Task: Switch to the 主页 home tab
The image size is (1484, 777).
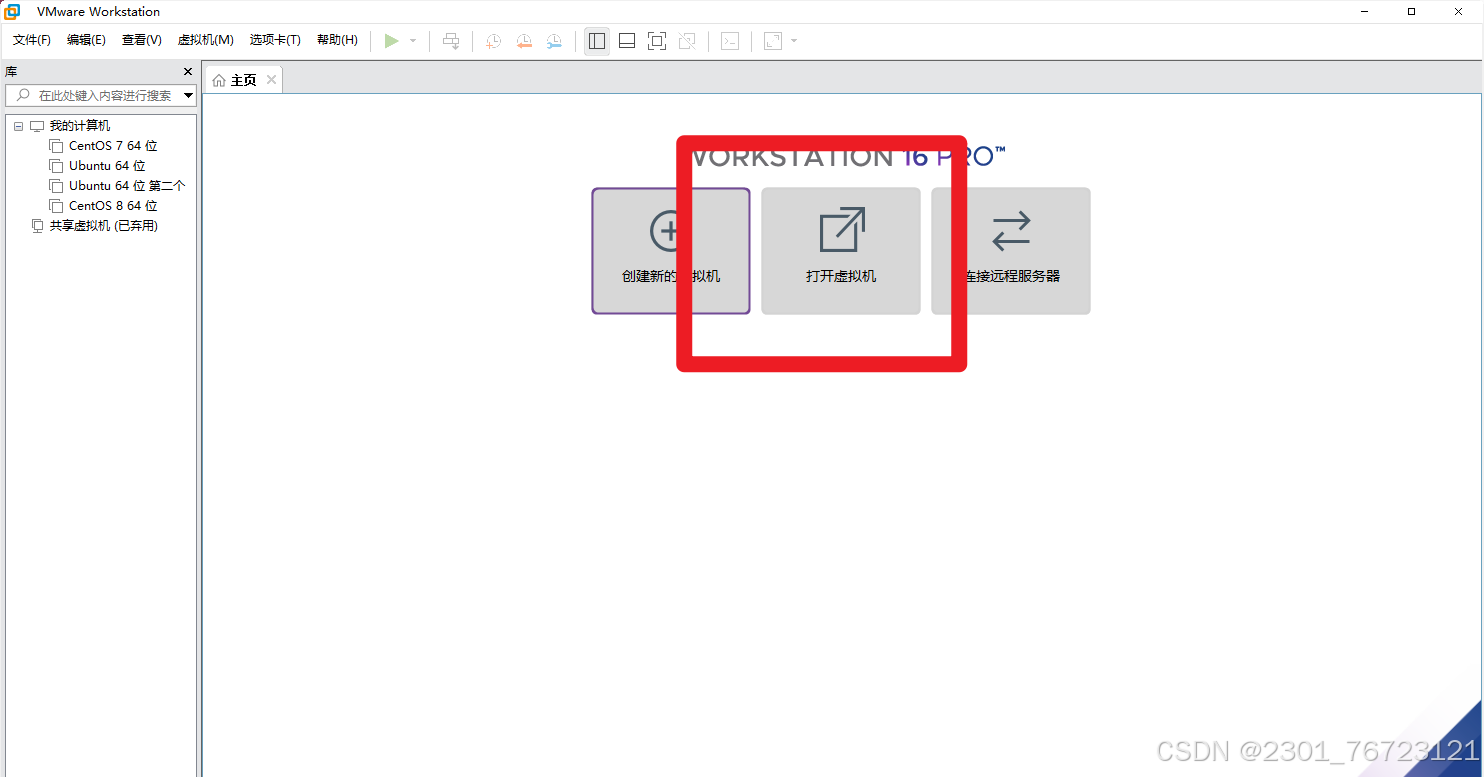Action: 243,80
